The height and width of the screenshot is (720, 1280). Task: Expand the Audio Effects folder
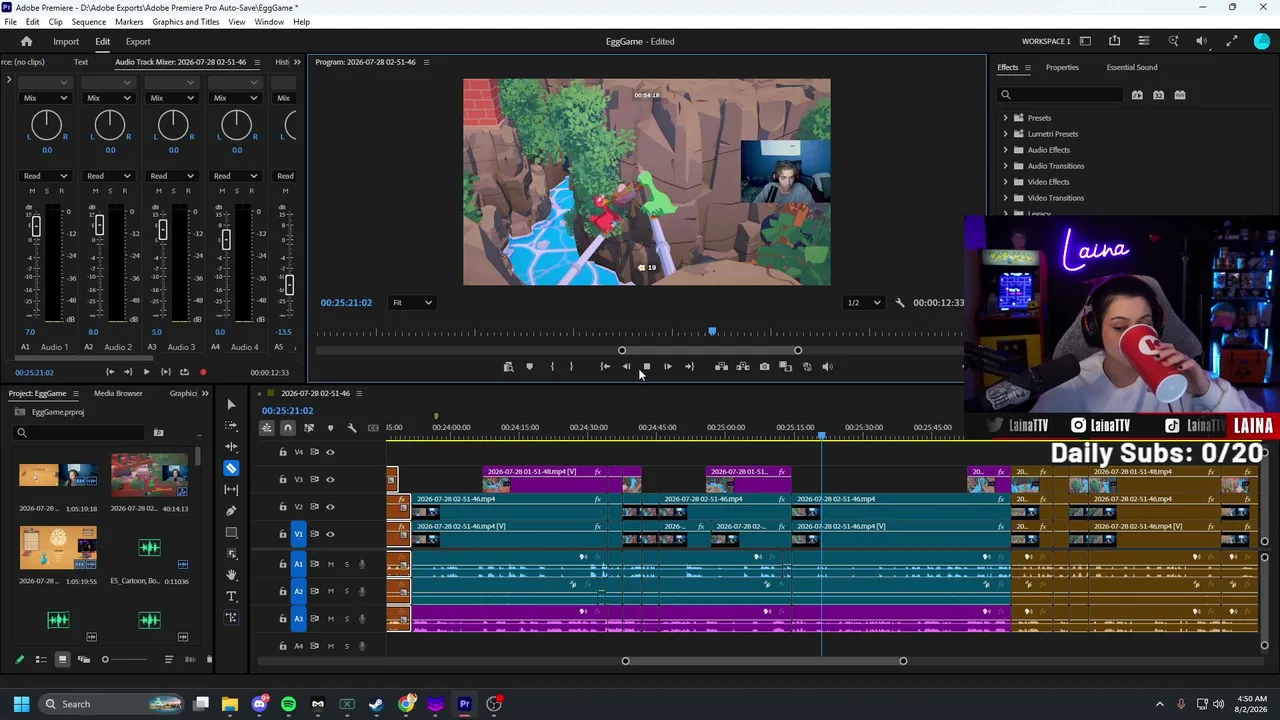[x=1006, y=150]
